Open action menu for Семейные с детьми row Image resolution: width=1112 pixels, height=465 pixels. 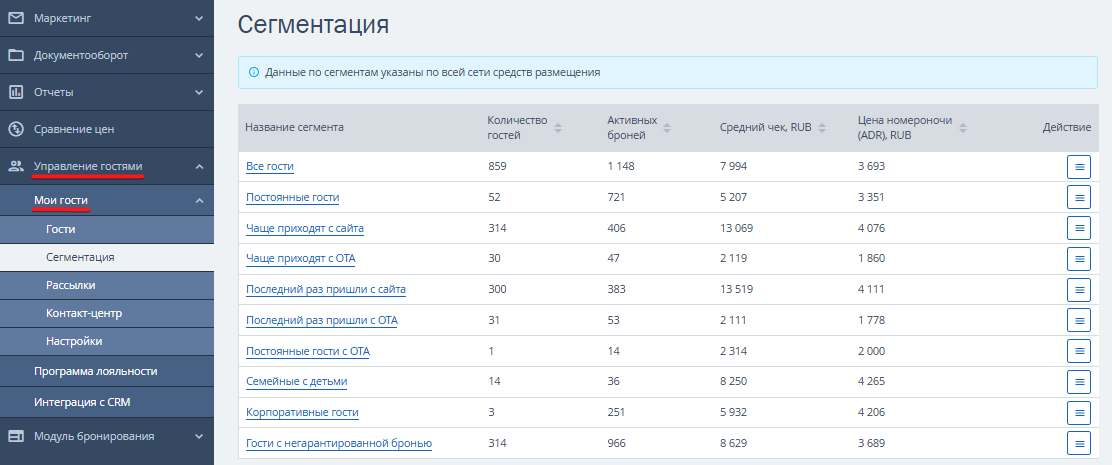[x=1079, y=381]
